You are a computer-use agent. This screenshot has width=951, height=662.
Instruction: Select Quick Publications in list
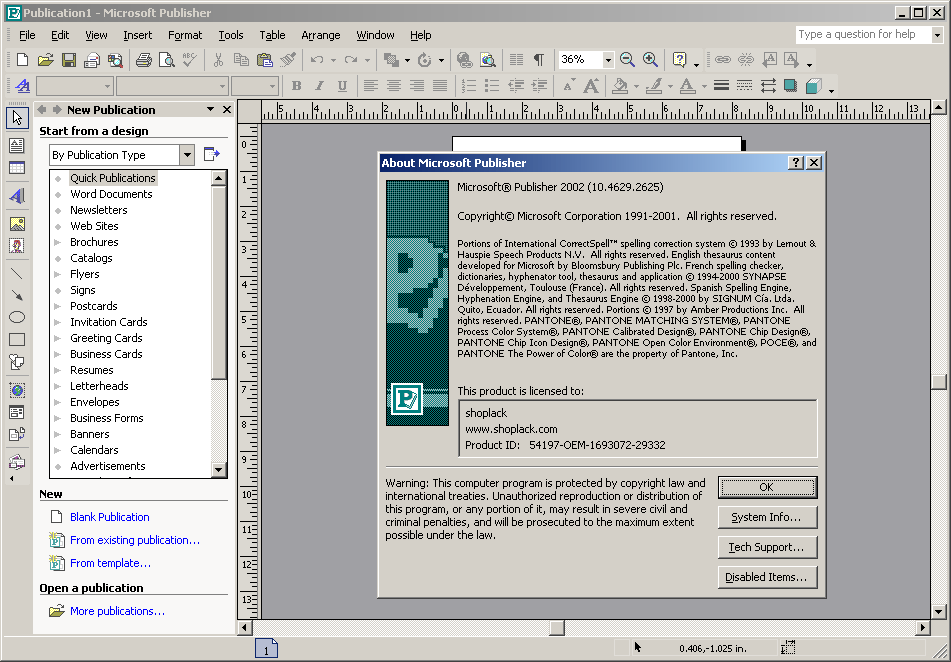pyautogui.click(x=113, y=178)
